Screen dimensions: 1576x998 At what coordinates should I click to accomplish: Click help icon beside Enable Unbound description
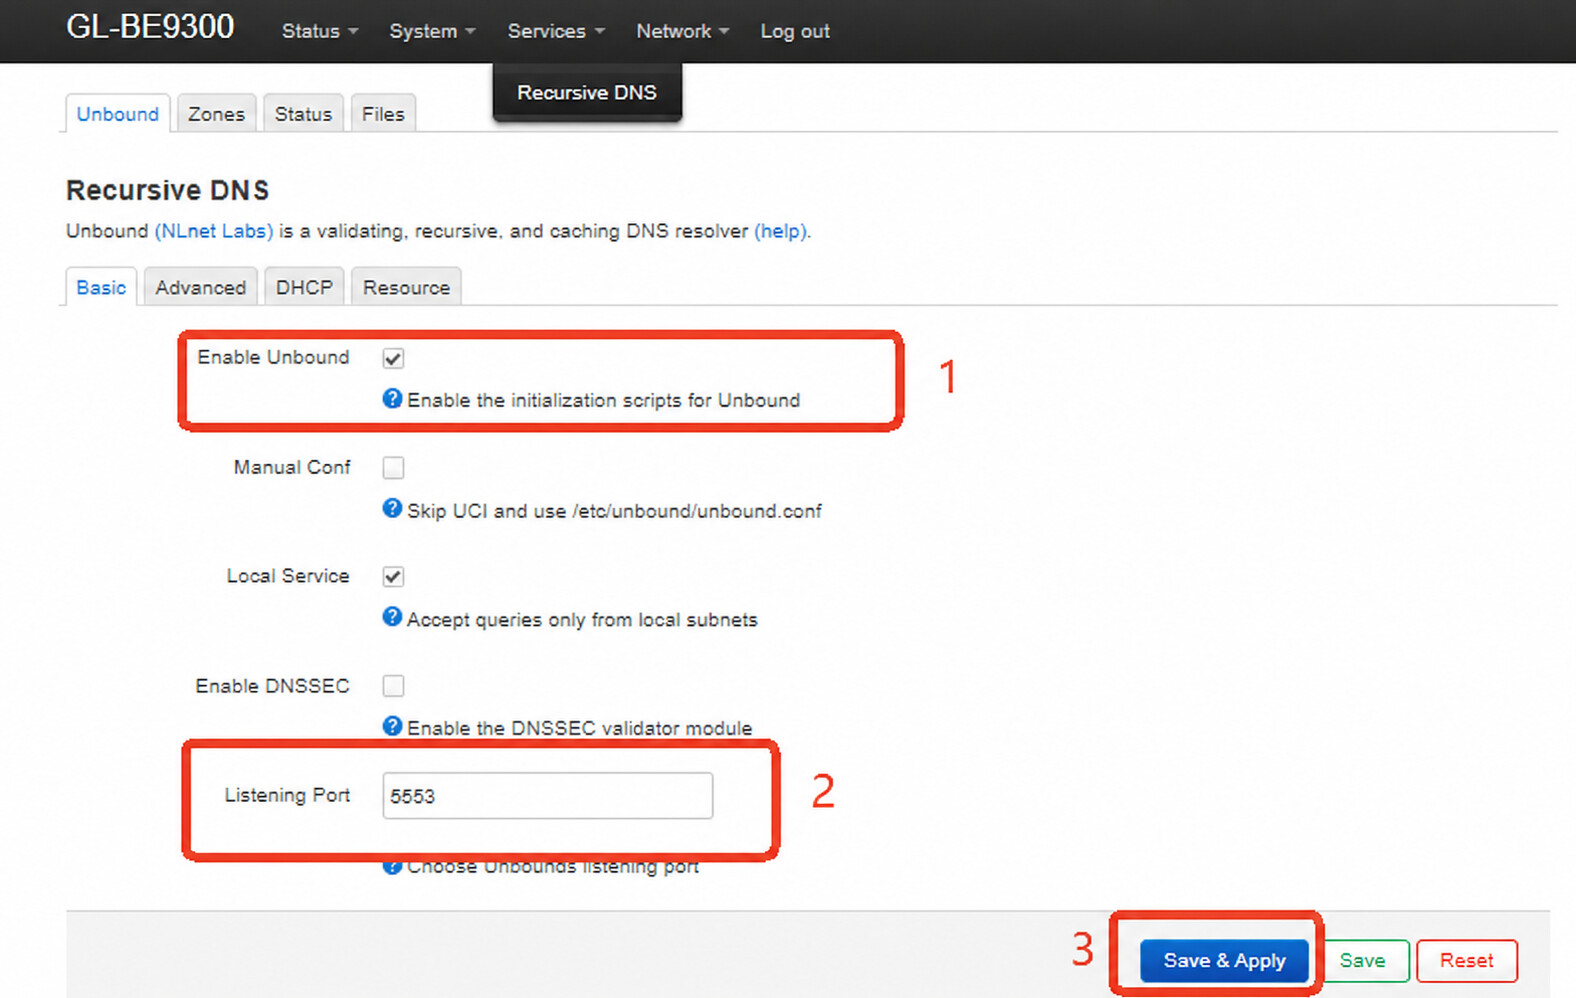coord(392,398)
